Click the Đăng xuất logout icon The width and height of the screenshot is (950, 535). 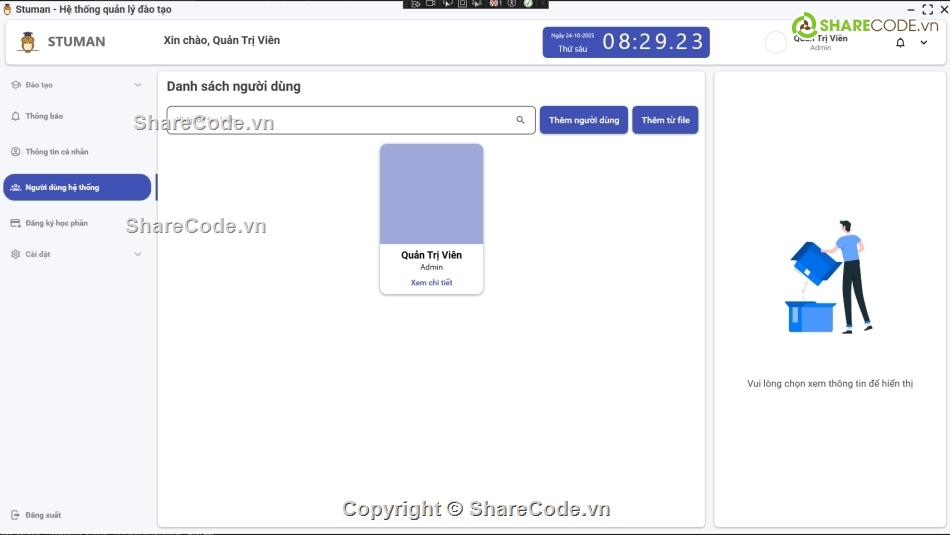tap(15, 515)
